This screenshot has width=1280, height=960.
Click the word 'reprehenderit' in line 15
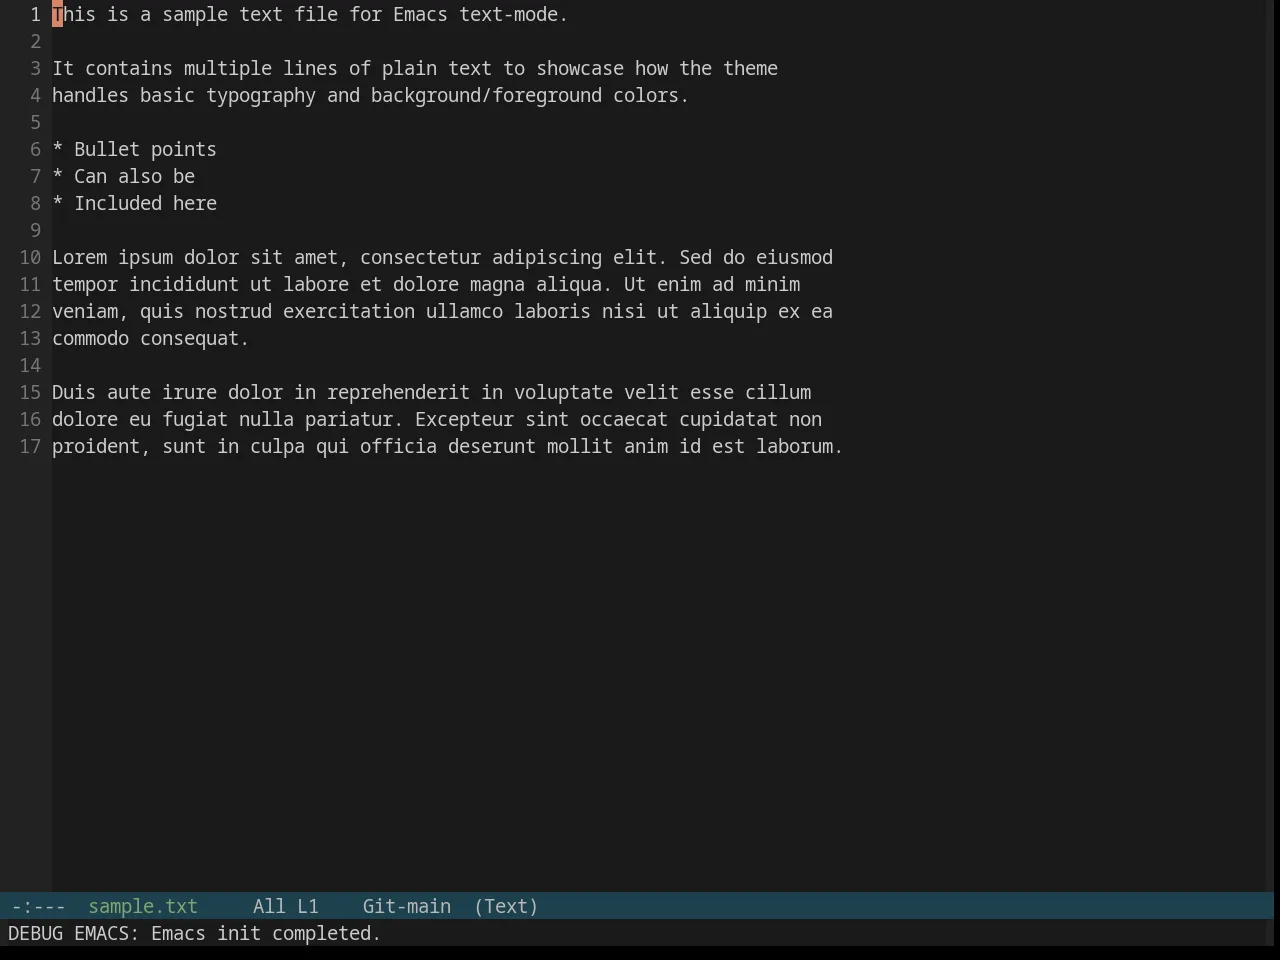coord(398,392)
